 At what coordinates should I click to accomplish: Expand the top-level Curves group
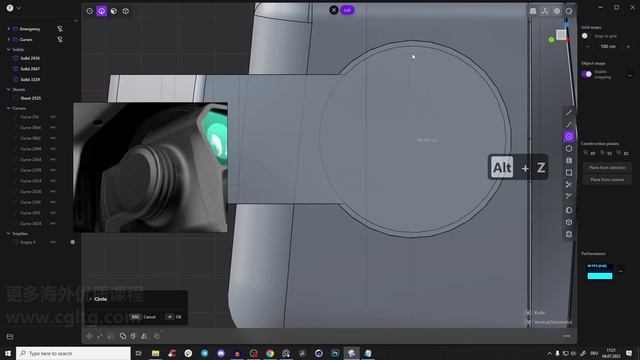pyautogui.click(x=9, y=39)
